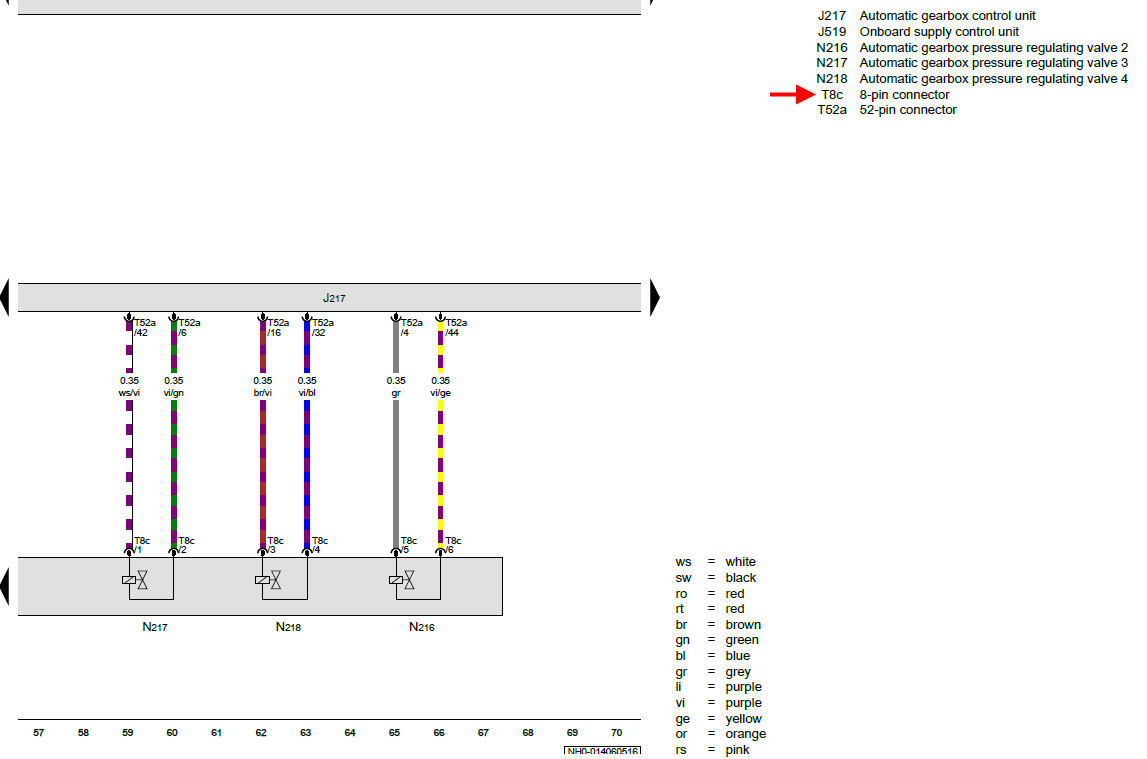Screen dimensions: 1147x759
Task: Click track number 59 on bottom scale
Action: 128,733
